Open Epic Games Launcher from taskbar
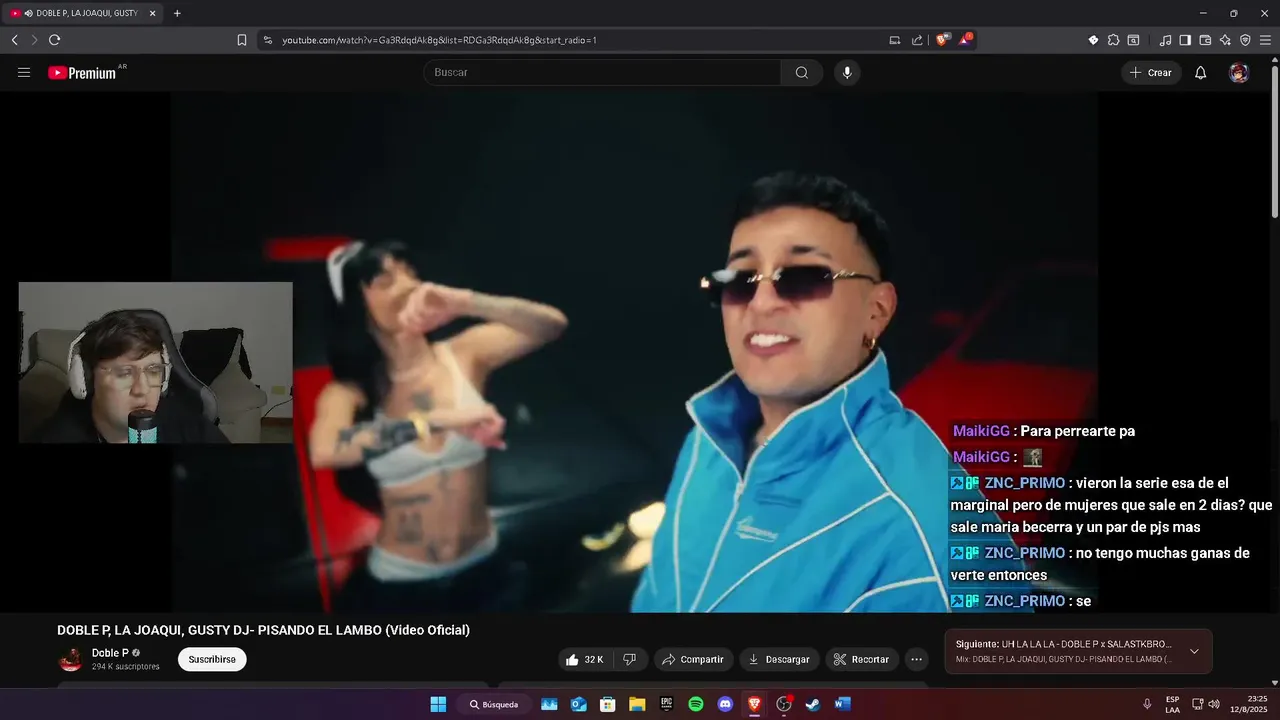The width and height of the screenshot is (1280, 720). [666, 704]
